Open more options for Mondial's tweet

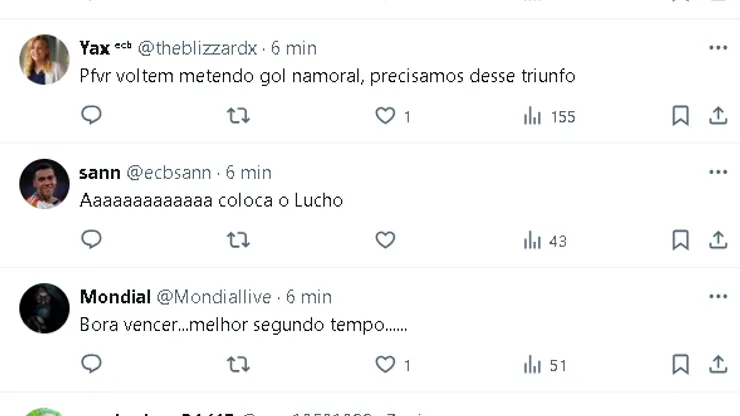click(718, 296)
